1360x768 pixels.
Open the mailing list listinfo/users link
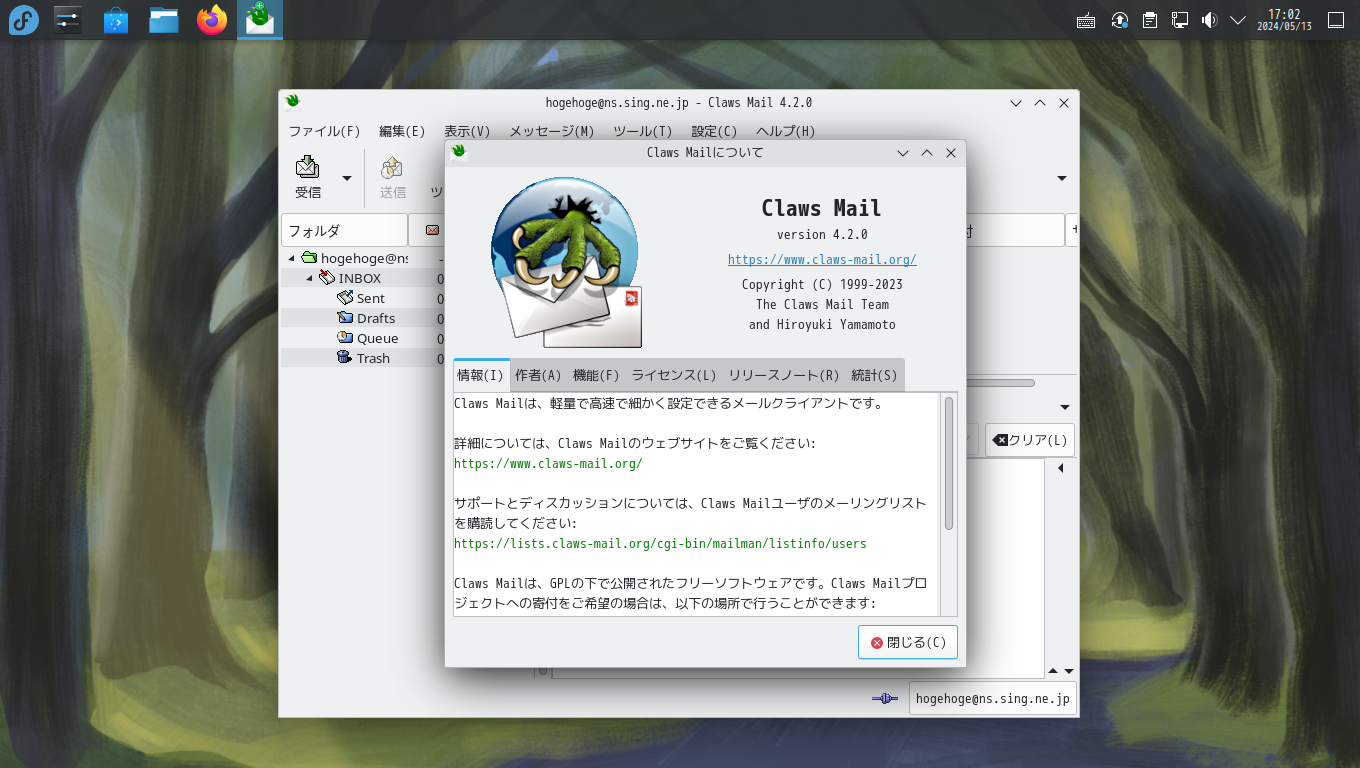[x=660, y=543]
